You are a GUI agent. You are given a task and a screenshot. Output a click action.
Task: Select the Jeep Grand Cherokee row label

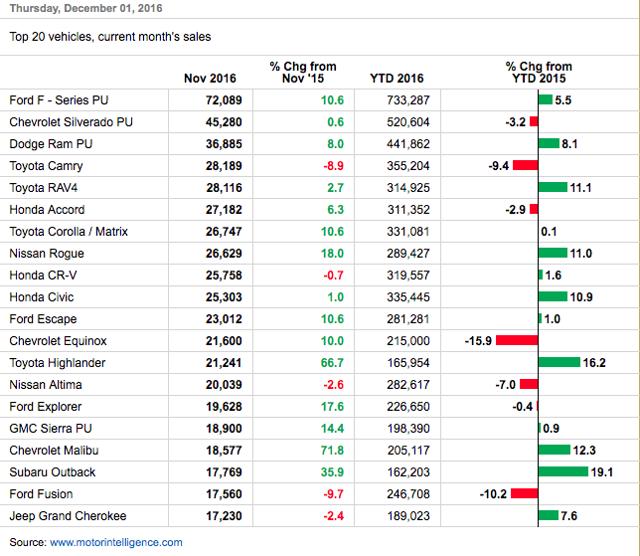[x=68, y=516]
